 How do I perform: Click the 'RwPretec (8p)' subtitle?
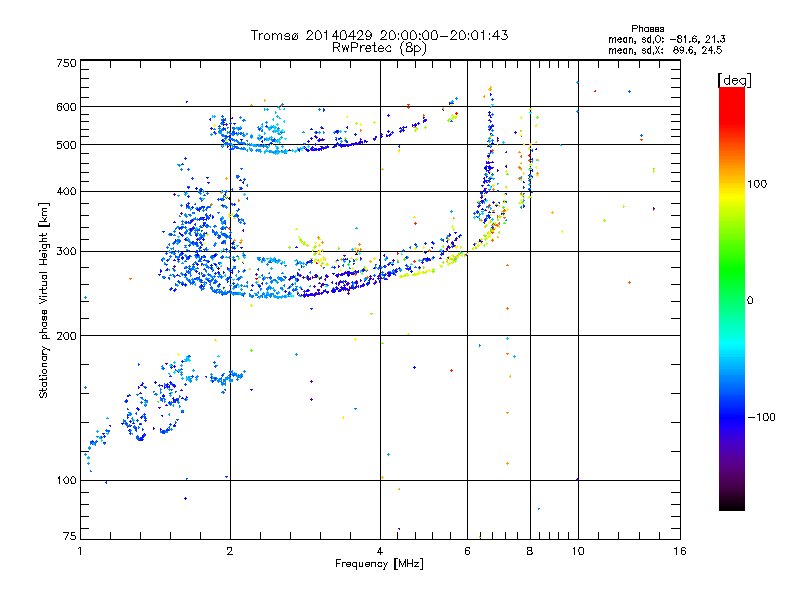pos(379,48)
